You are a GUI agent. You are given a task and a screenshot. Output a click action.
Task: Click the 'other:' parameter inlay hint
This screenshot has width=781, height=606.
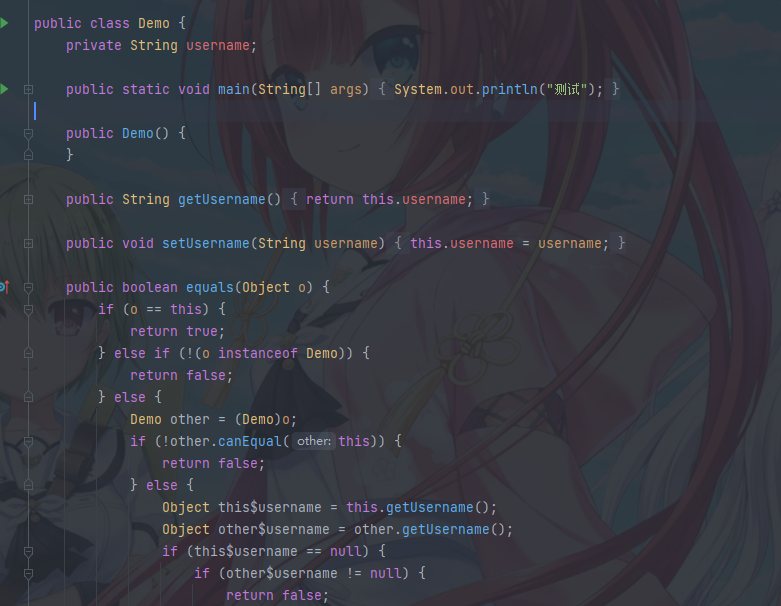[314, 441]
